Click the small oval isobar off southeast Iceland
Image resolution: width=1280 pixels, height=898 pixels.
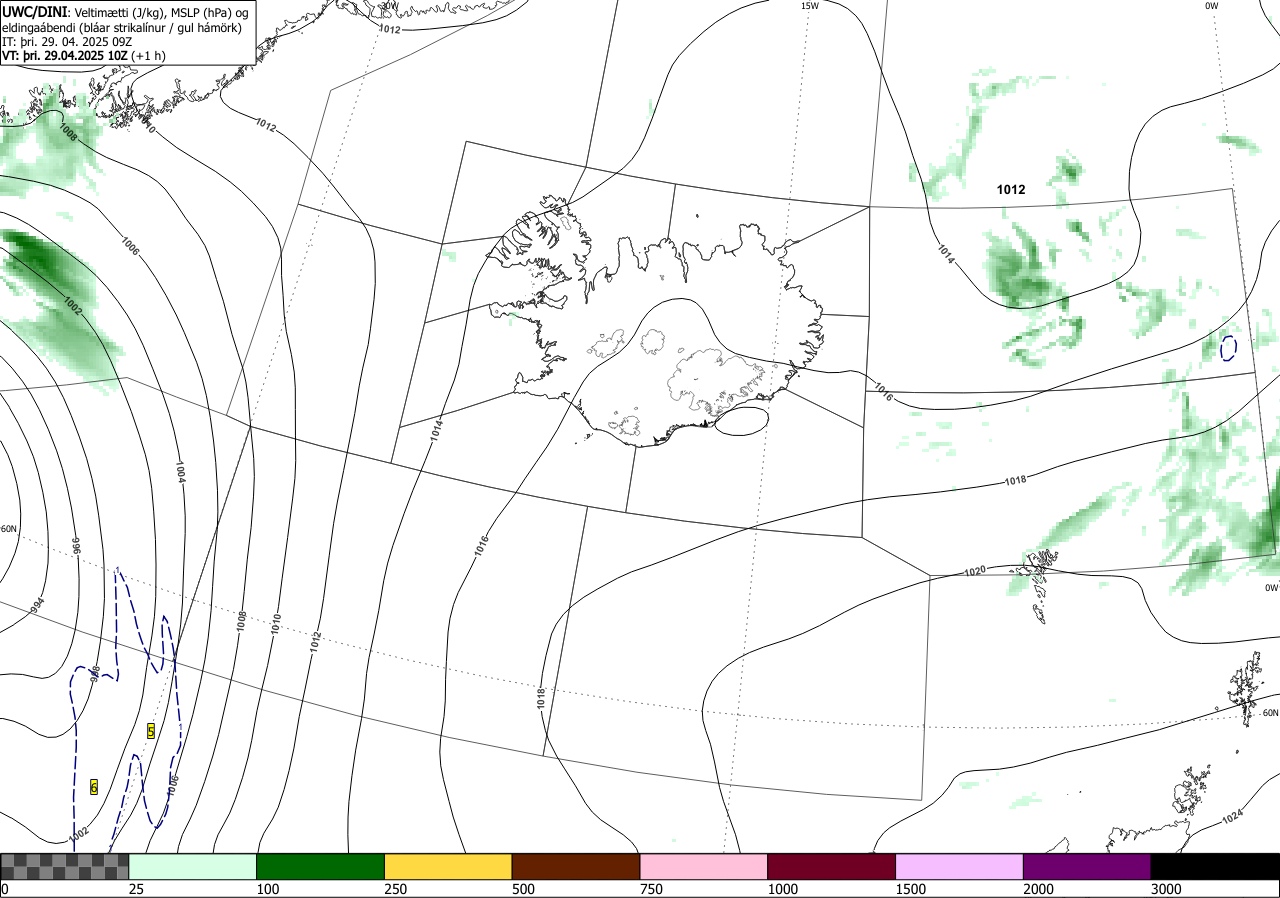[x=743, y=421]
